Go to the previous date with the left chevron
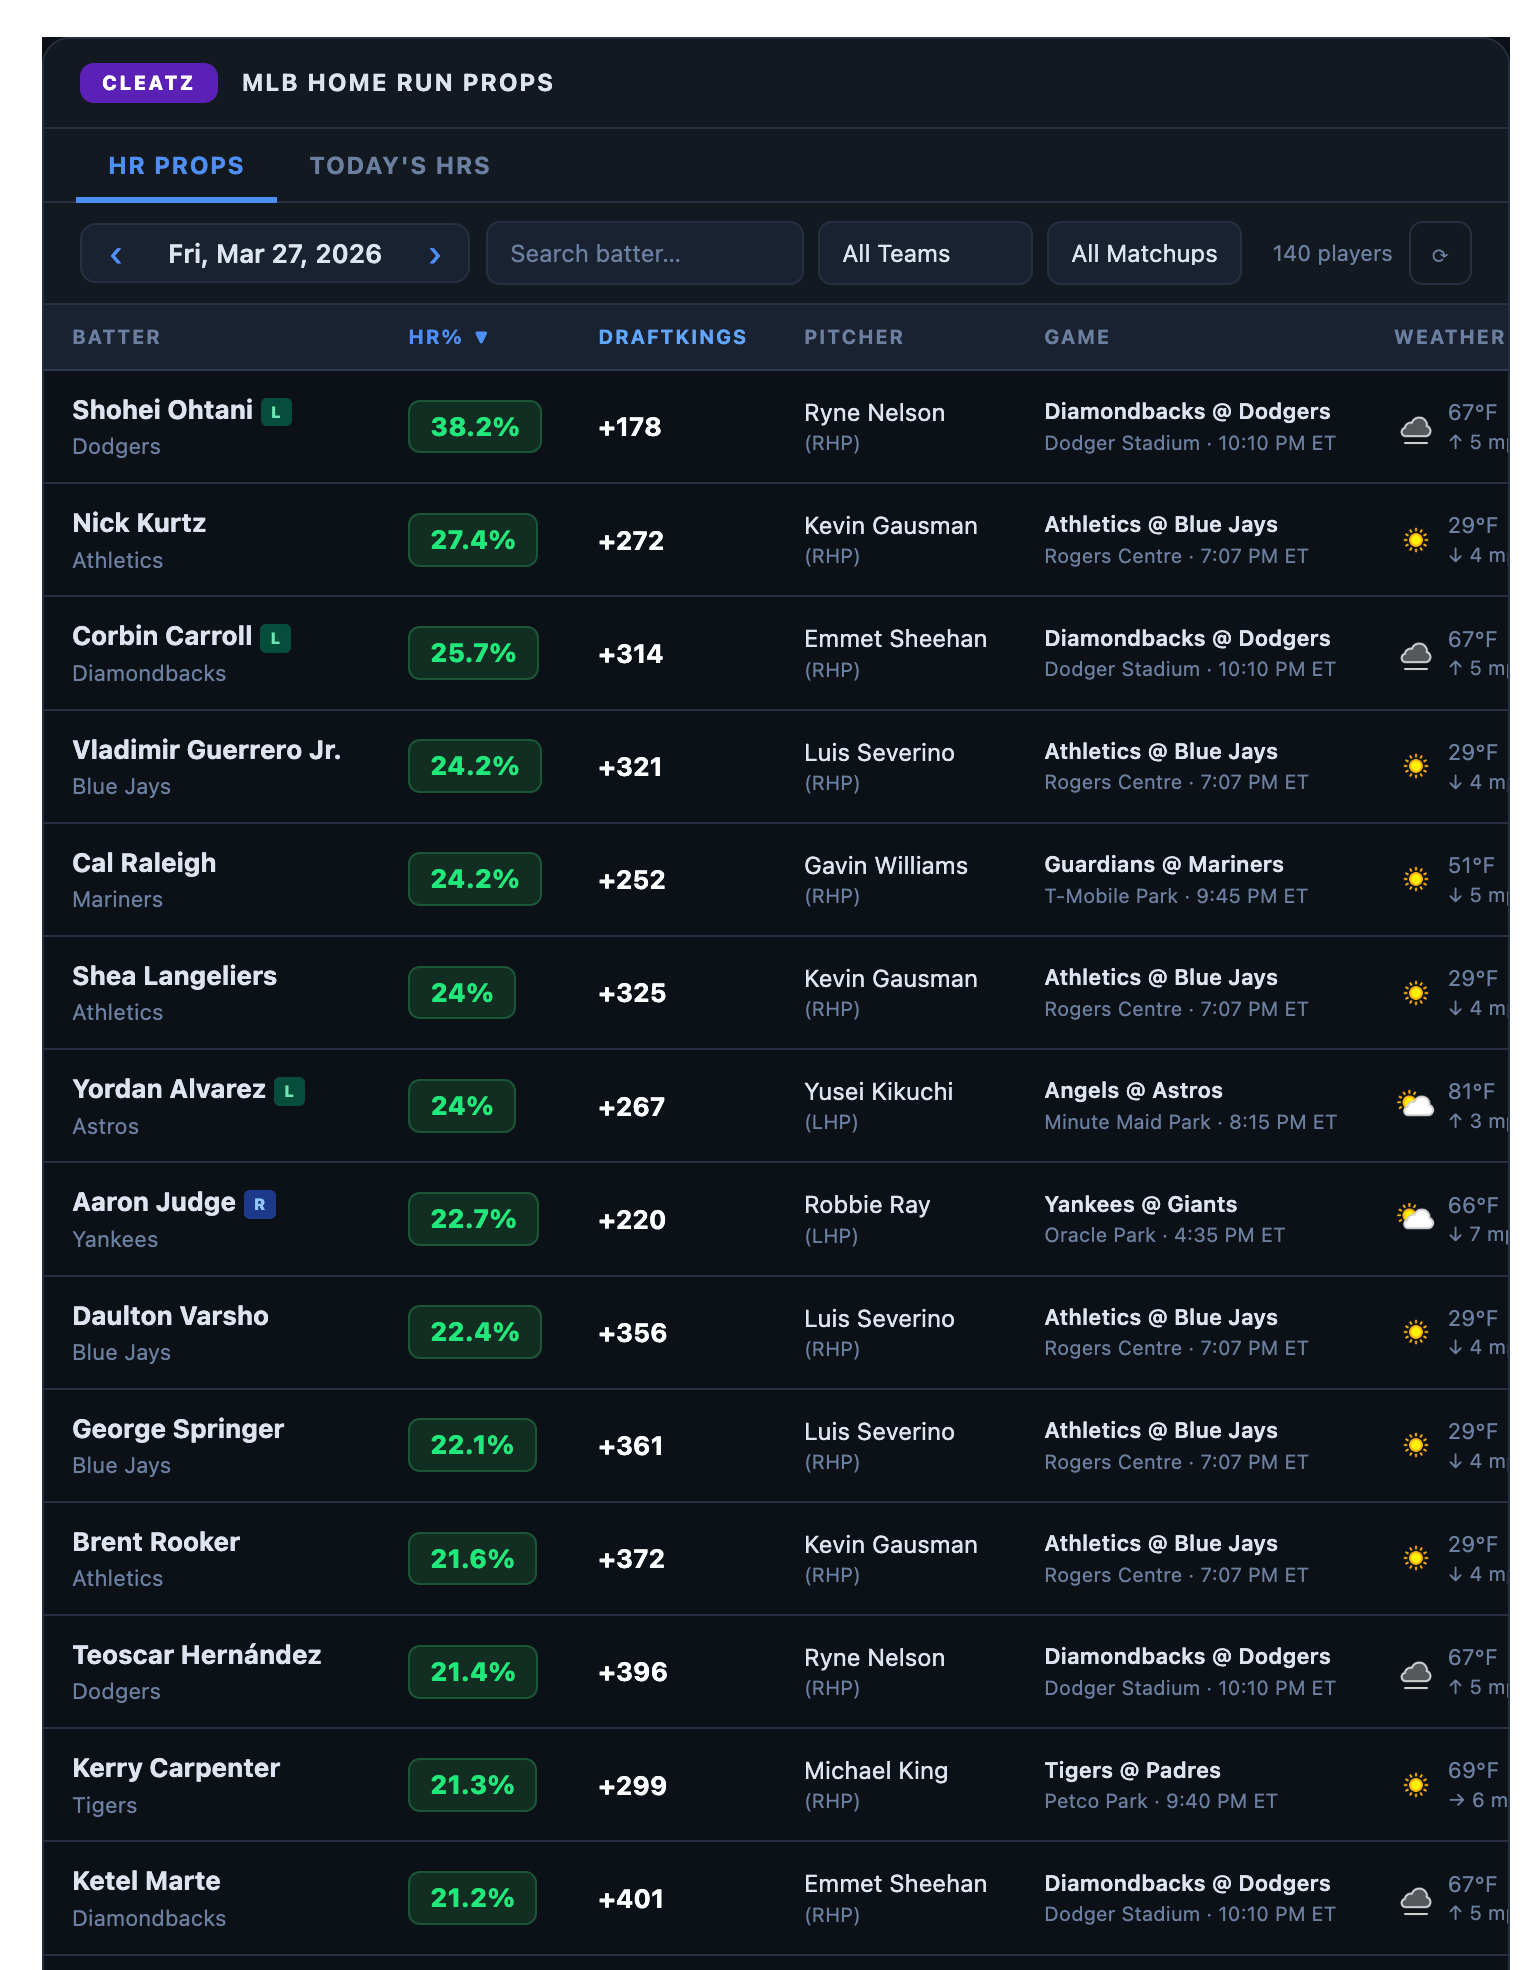The height and width of the screenshot is (1970, 1540). pyautogui.click(x=116, y=255)
